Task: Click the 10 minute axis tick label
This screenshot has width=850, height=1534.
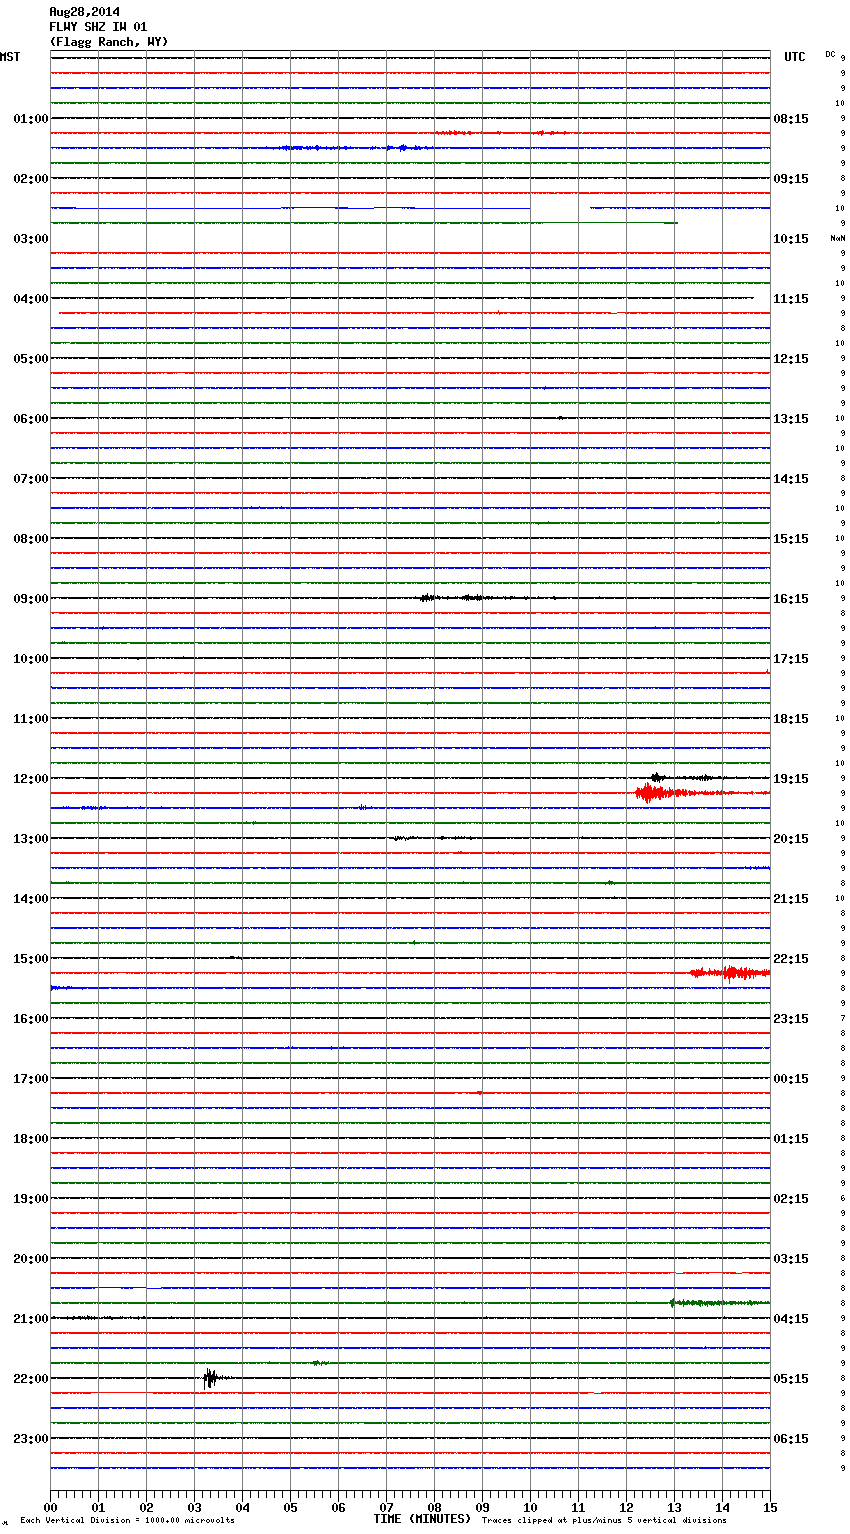Action: (530, 1507)
